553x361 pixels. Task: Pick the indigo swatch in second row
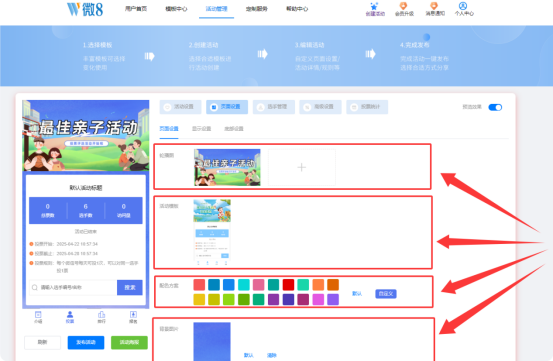coord(288,299)
